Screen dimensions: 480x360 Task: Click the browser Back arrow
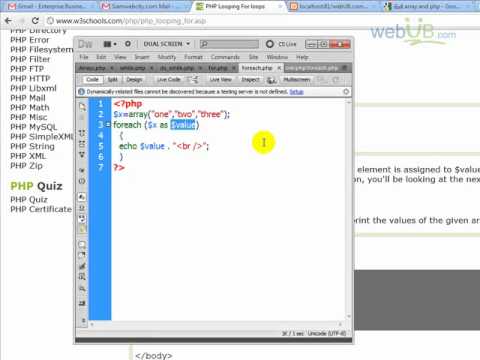click(8, 21)
